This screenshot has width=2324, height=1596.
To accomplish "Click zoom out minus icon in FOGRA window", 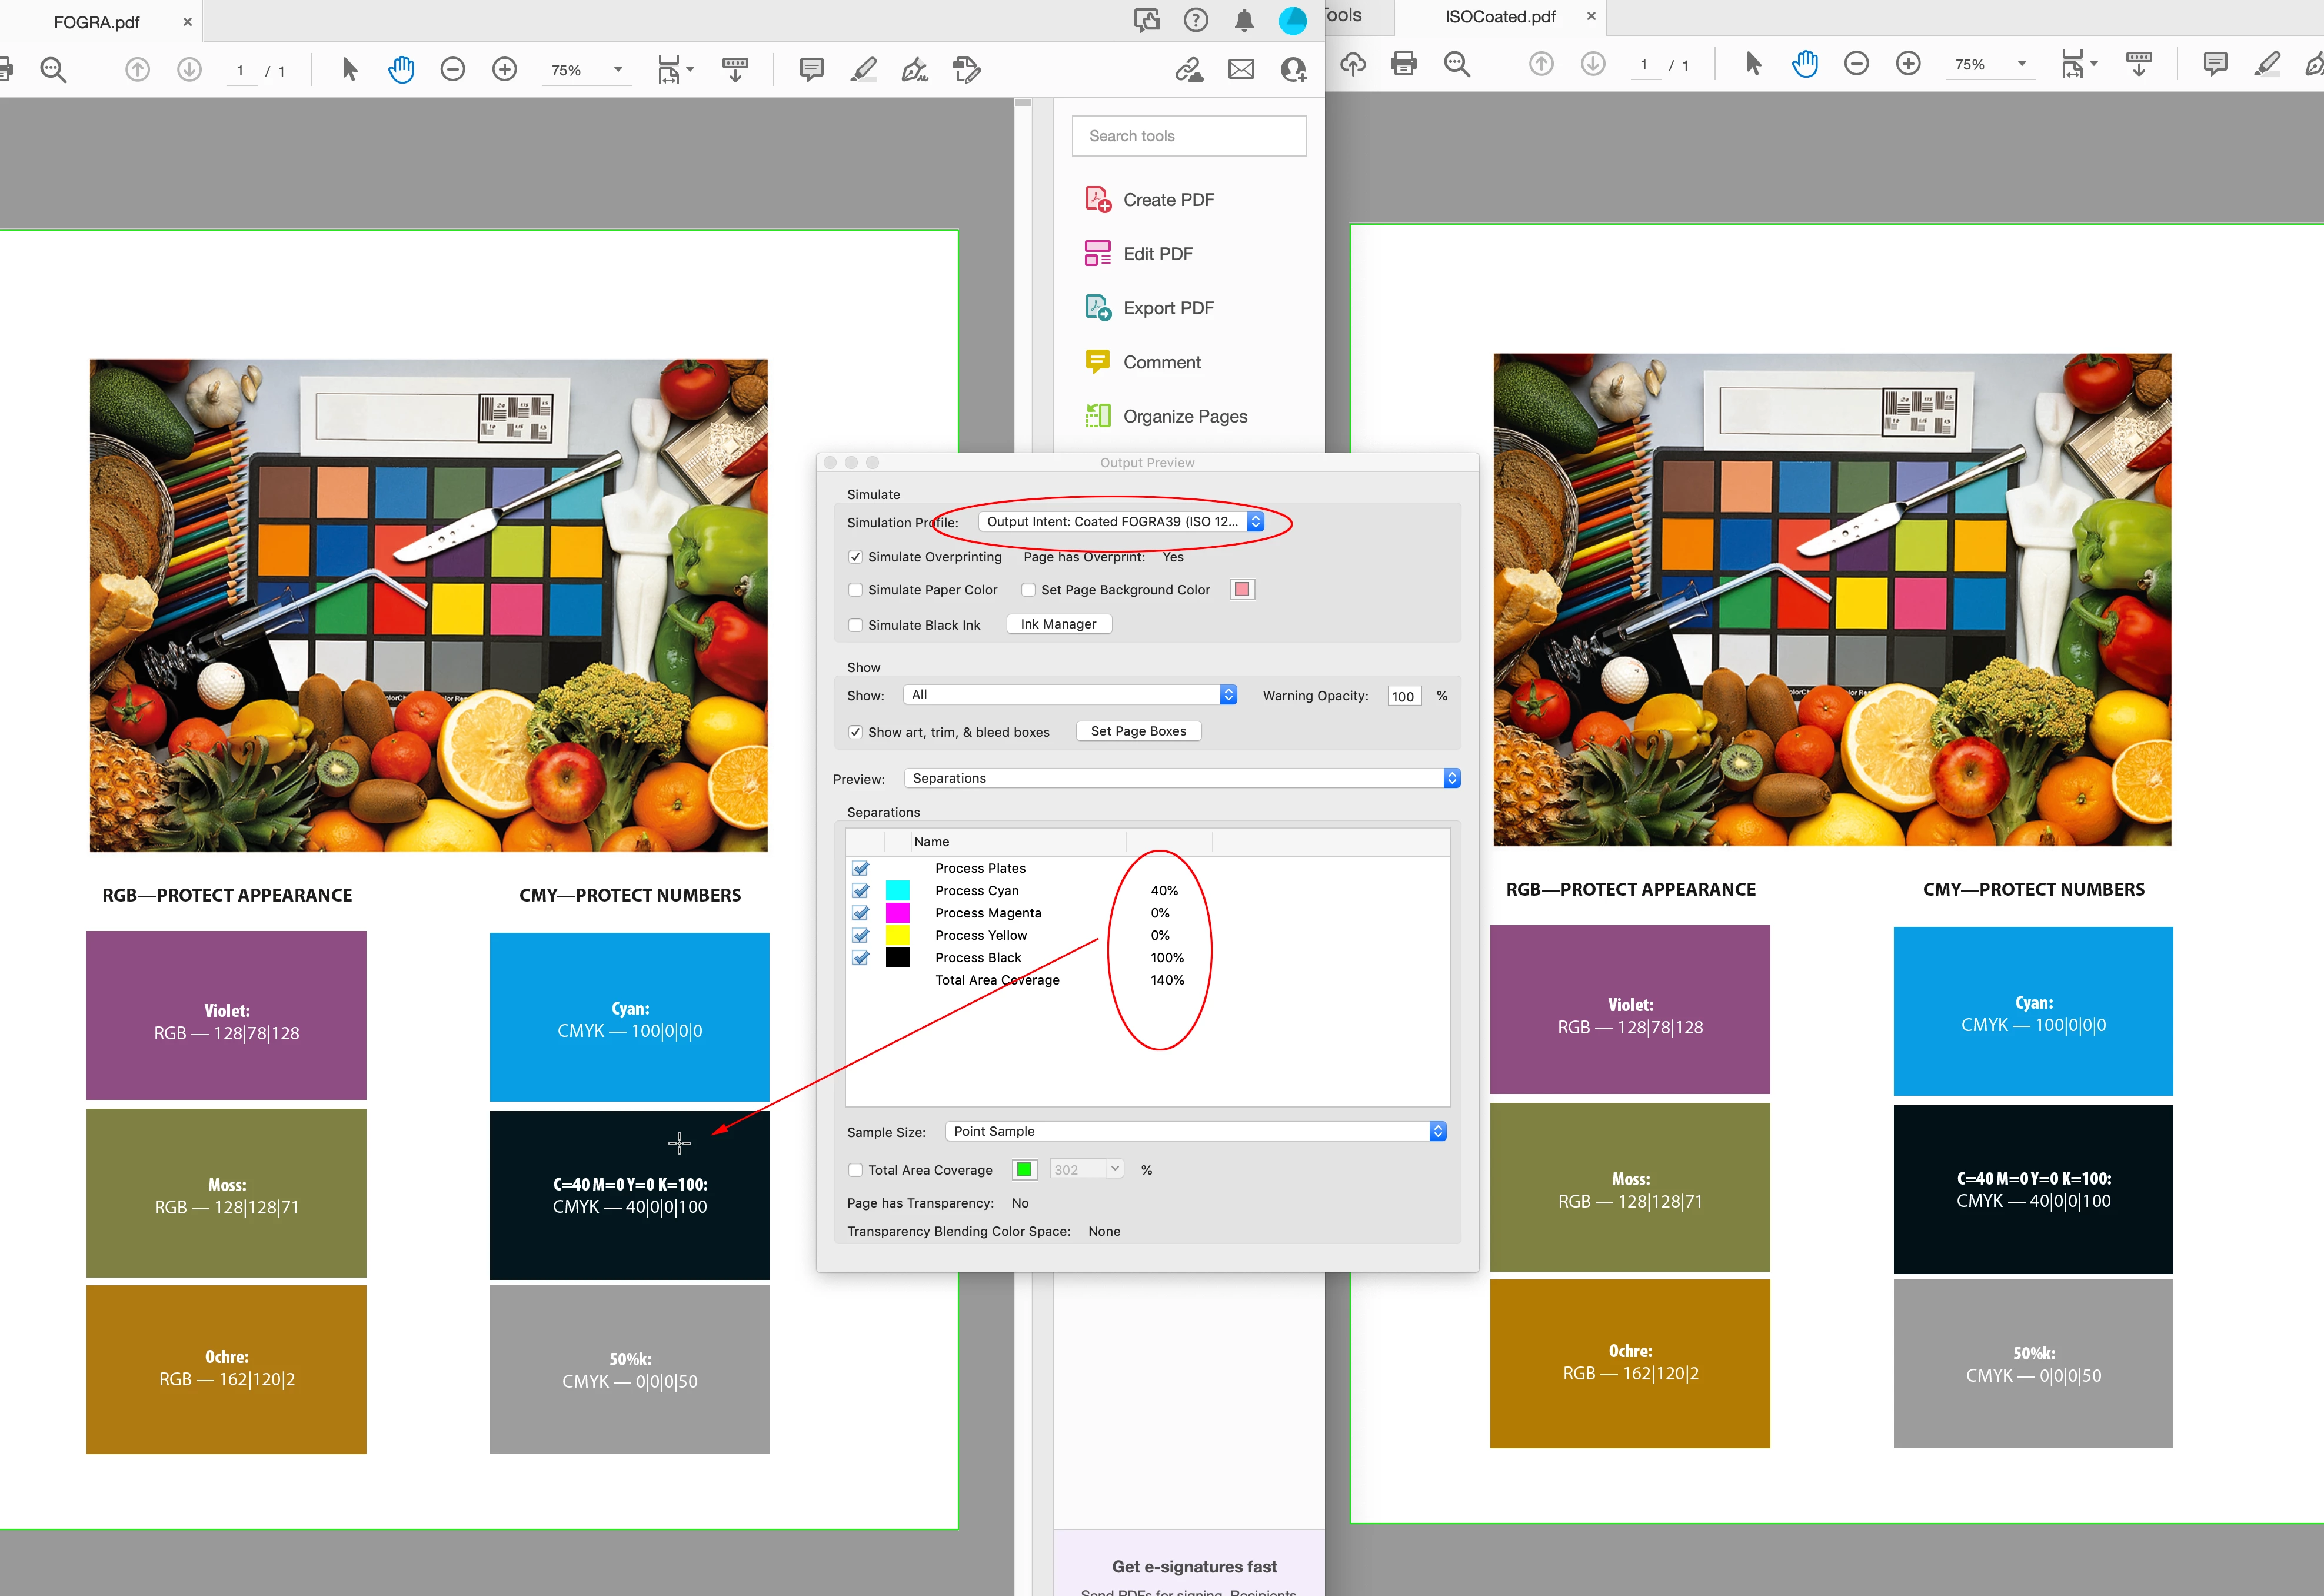I will [453, 70].
